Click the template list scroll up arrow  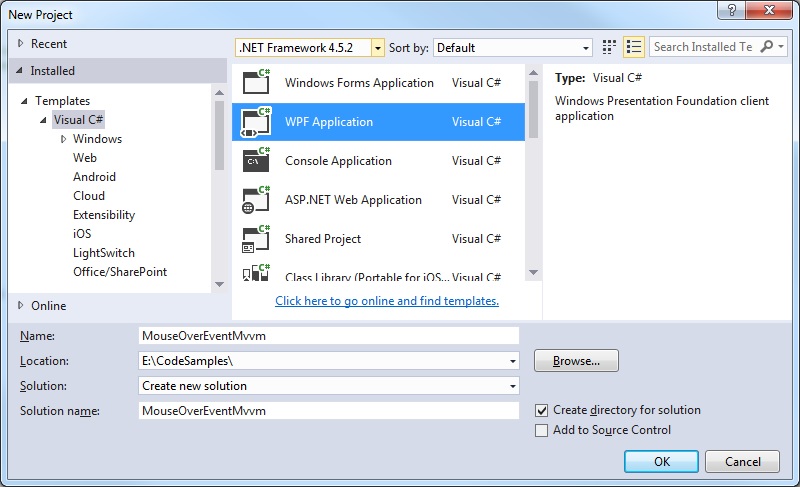[533, 73]
